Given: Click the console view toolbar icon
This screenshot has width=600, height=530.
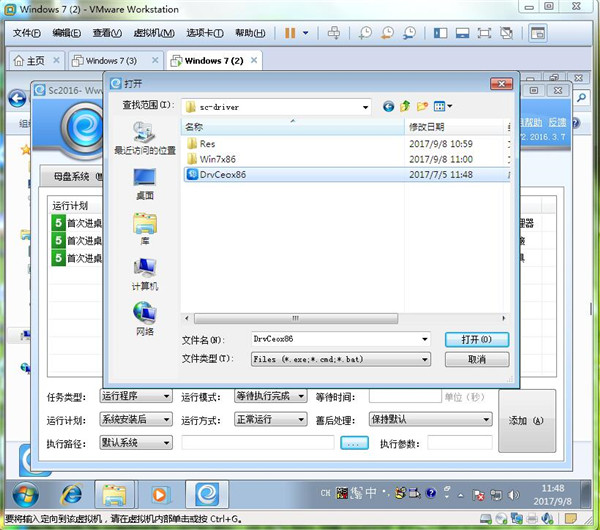Looking at the screenshot, I should 538,33.
